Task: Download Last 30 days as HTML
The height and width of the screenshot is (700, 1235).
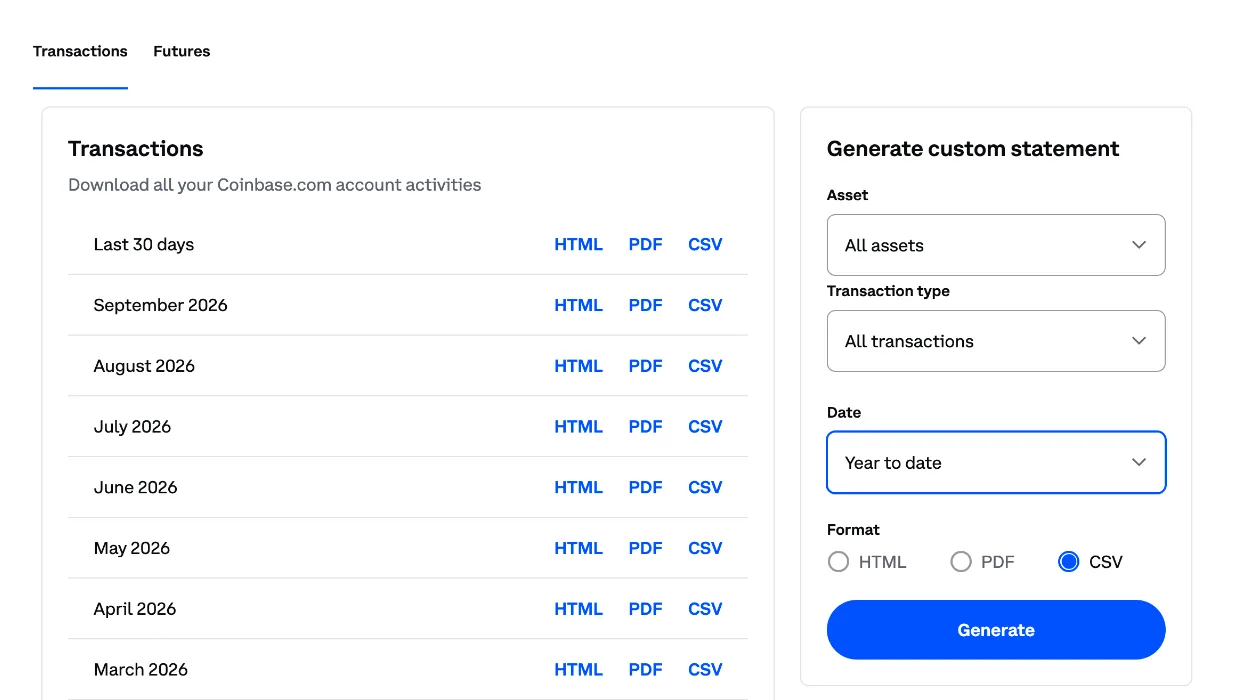Action: pos(578,244)
